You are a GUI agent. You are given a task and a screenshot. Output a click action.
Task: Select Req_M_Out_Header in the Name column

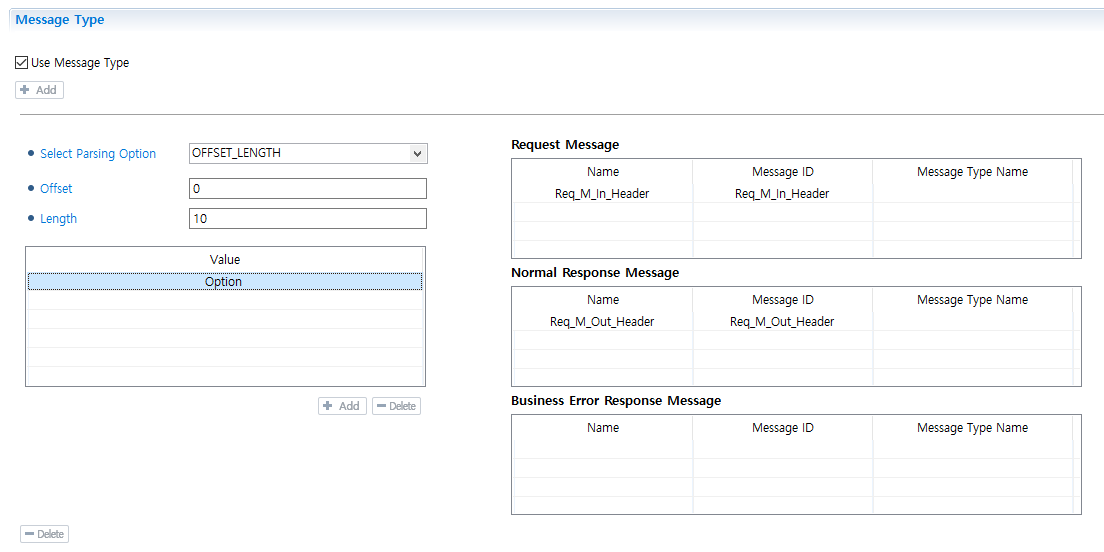(x=602, y=322)
